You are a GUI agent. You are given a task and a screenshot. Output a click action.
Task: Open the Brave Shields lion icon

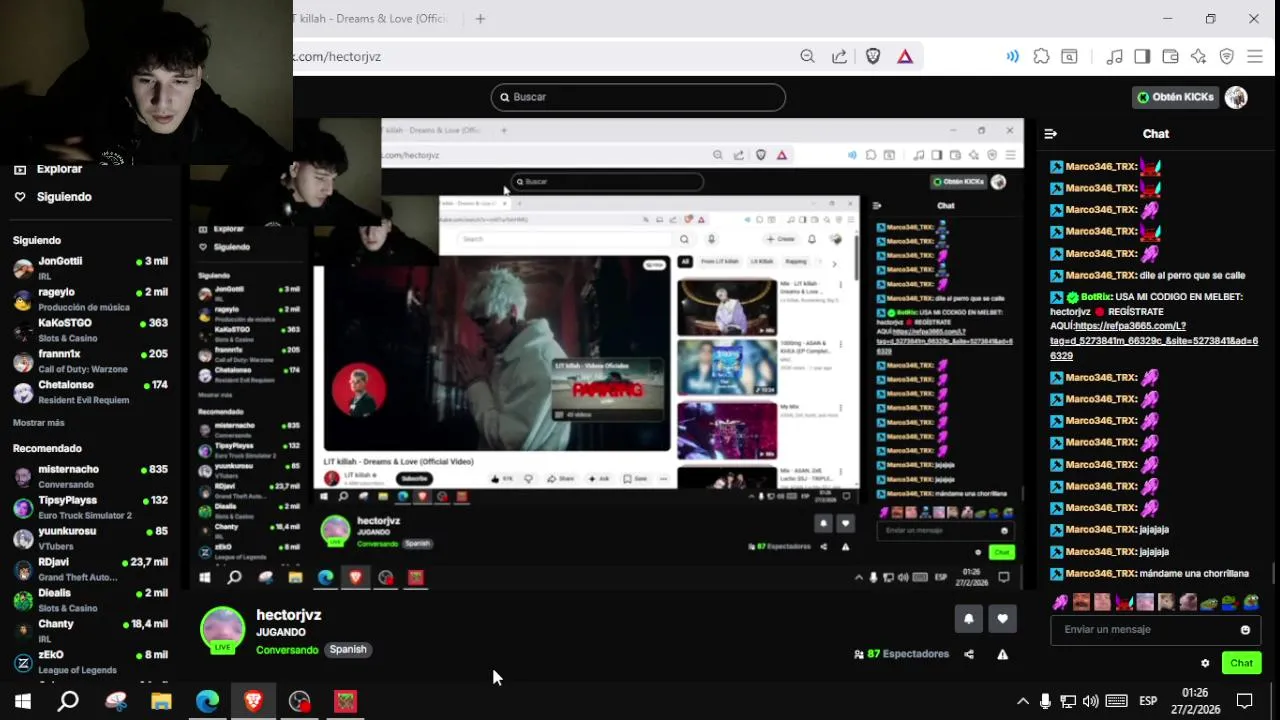pyautogui.click(x=873, y=57)
